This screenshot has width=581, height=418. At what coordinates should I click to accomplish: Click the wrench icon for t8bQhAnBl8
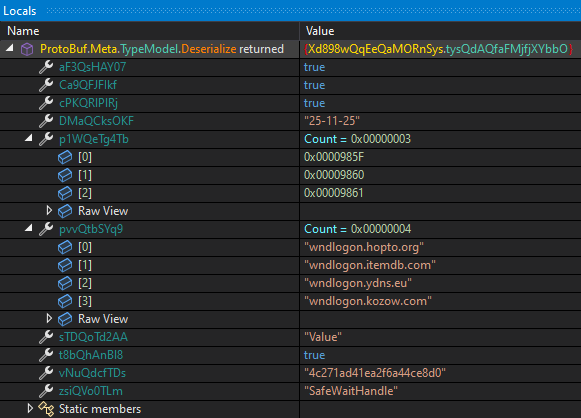46,355
